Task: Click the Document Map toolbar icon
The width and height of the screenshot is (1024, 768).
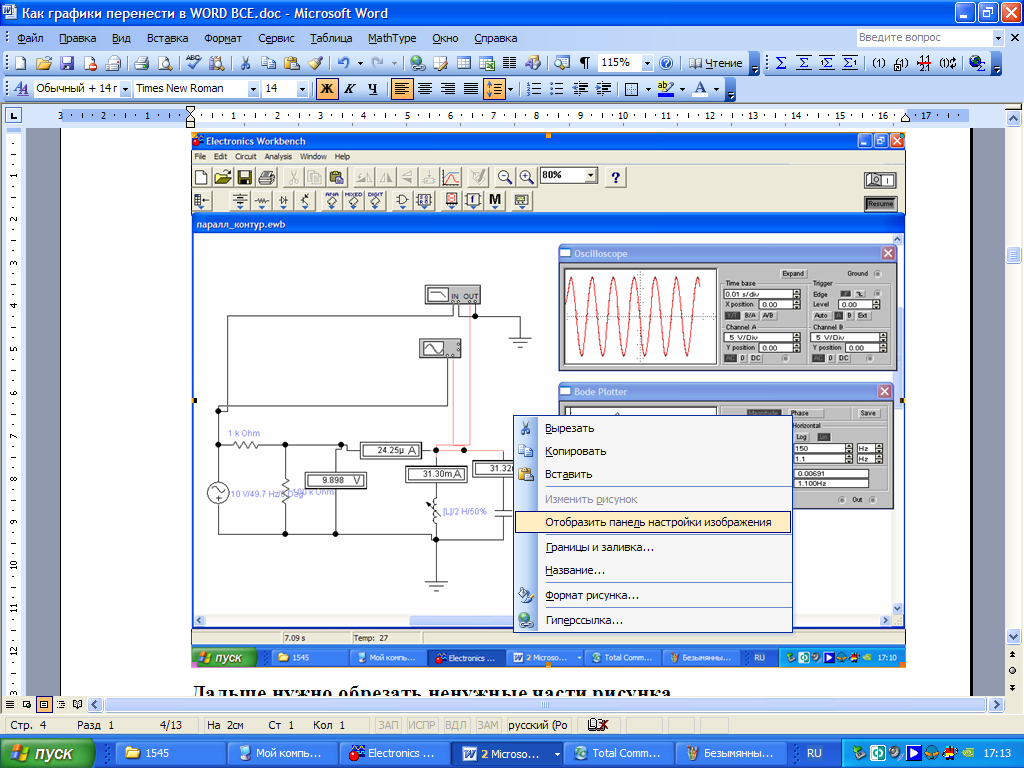Action: click(x=562, y=63)
